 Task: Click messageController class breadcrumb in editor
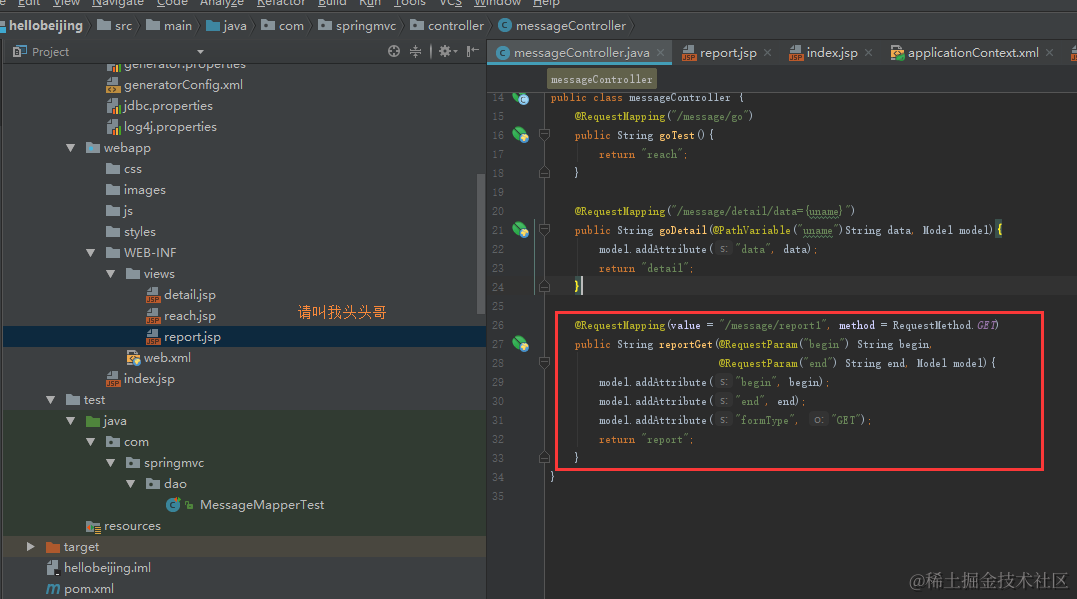click(602, 80)
